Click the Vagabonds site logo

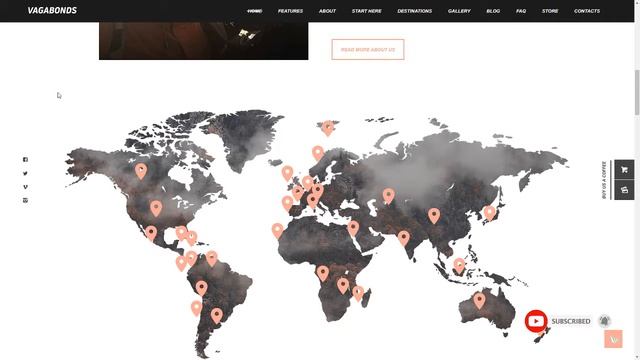click(52, 10)
